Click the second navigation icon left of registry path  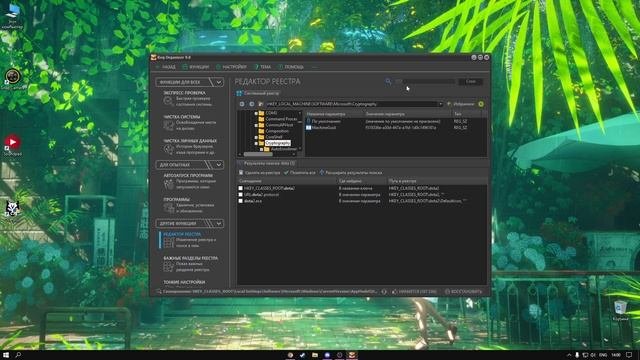251,104
